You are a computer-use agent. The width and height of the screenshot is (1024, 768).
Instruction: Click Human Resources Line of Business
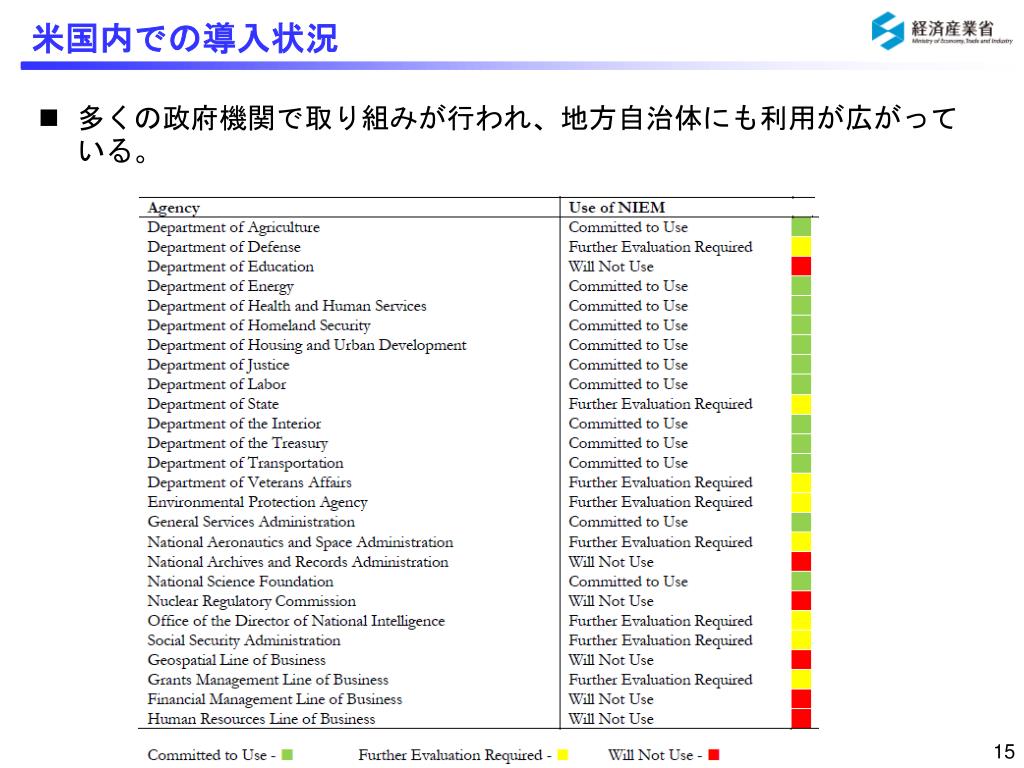click(x=261, y=719)
